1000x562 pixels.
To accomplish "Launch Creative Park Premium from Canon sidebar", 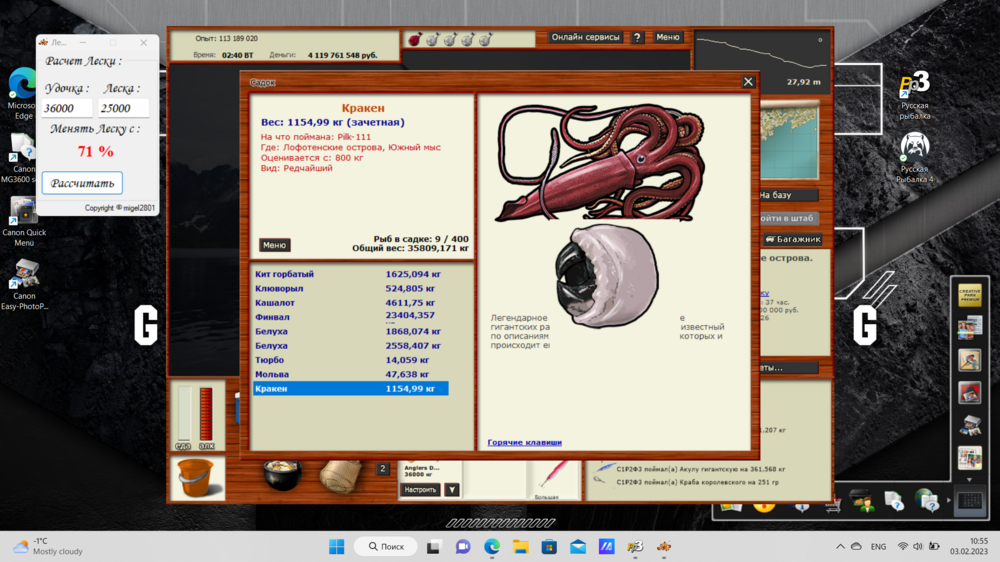I will point(969,295).
